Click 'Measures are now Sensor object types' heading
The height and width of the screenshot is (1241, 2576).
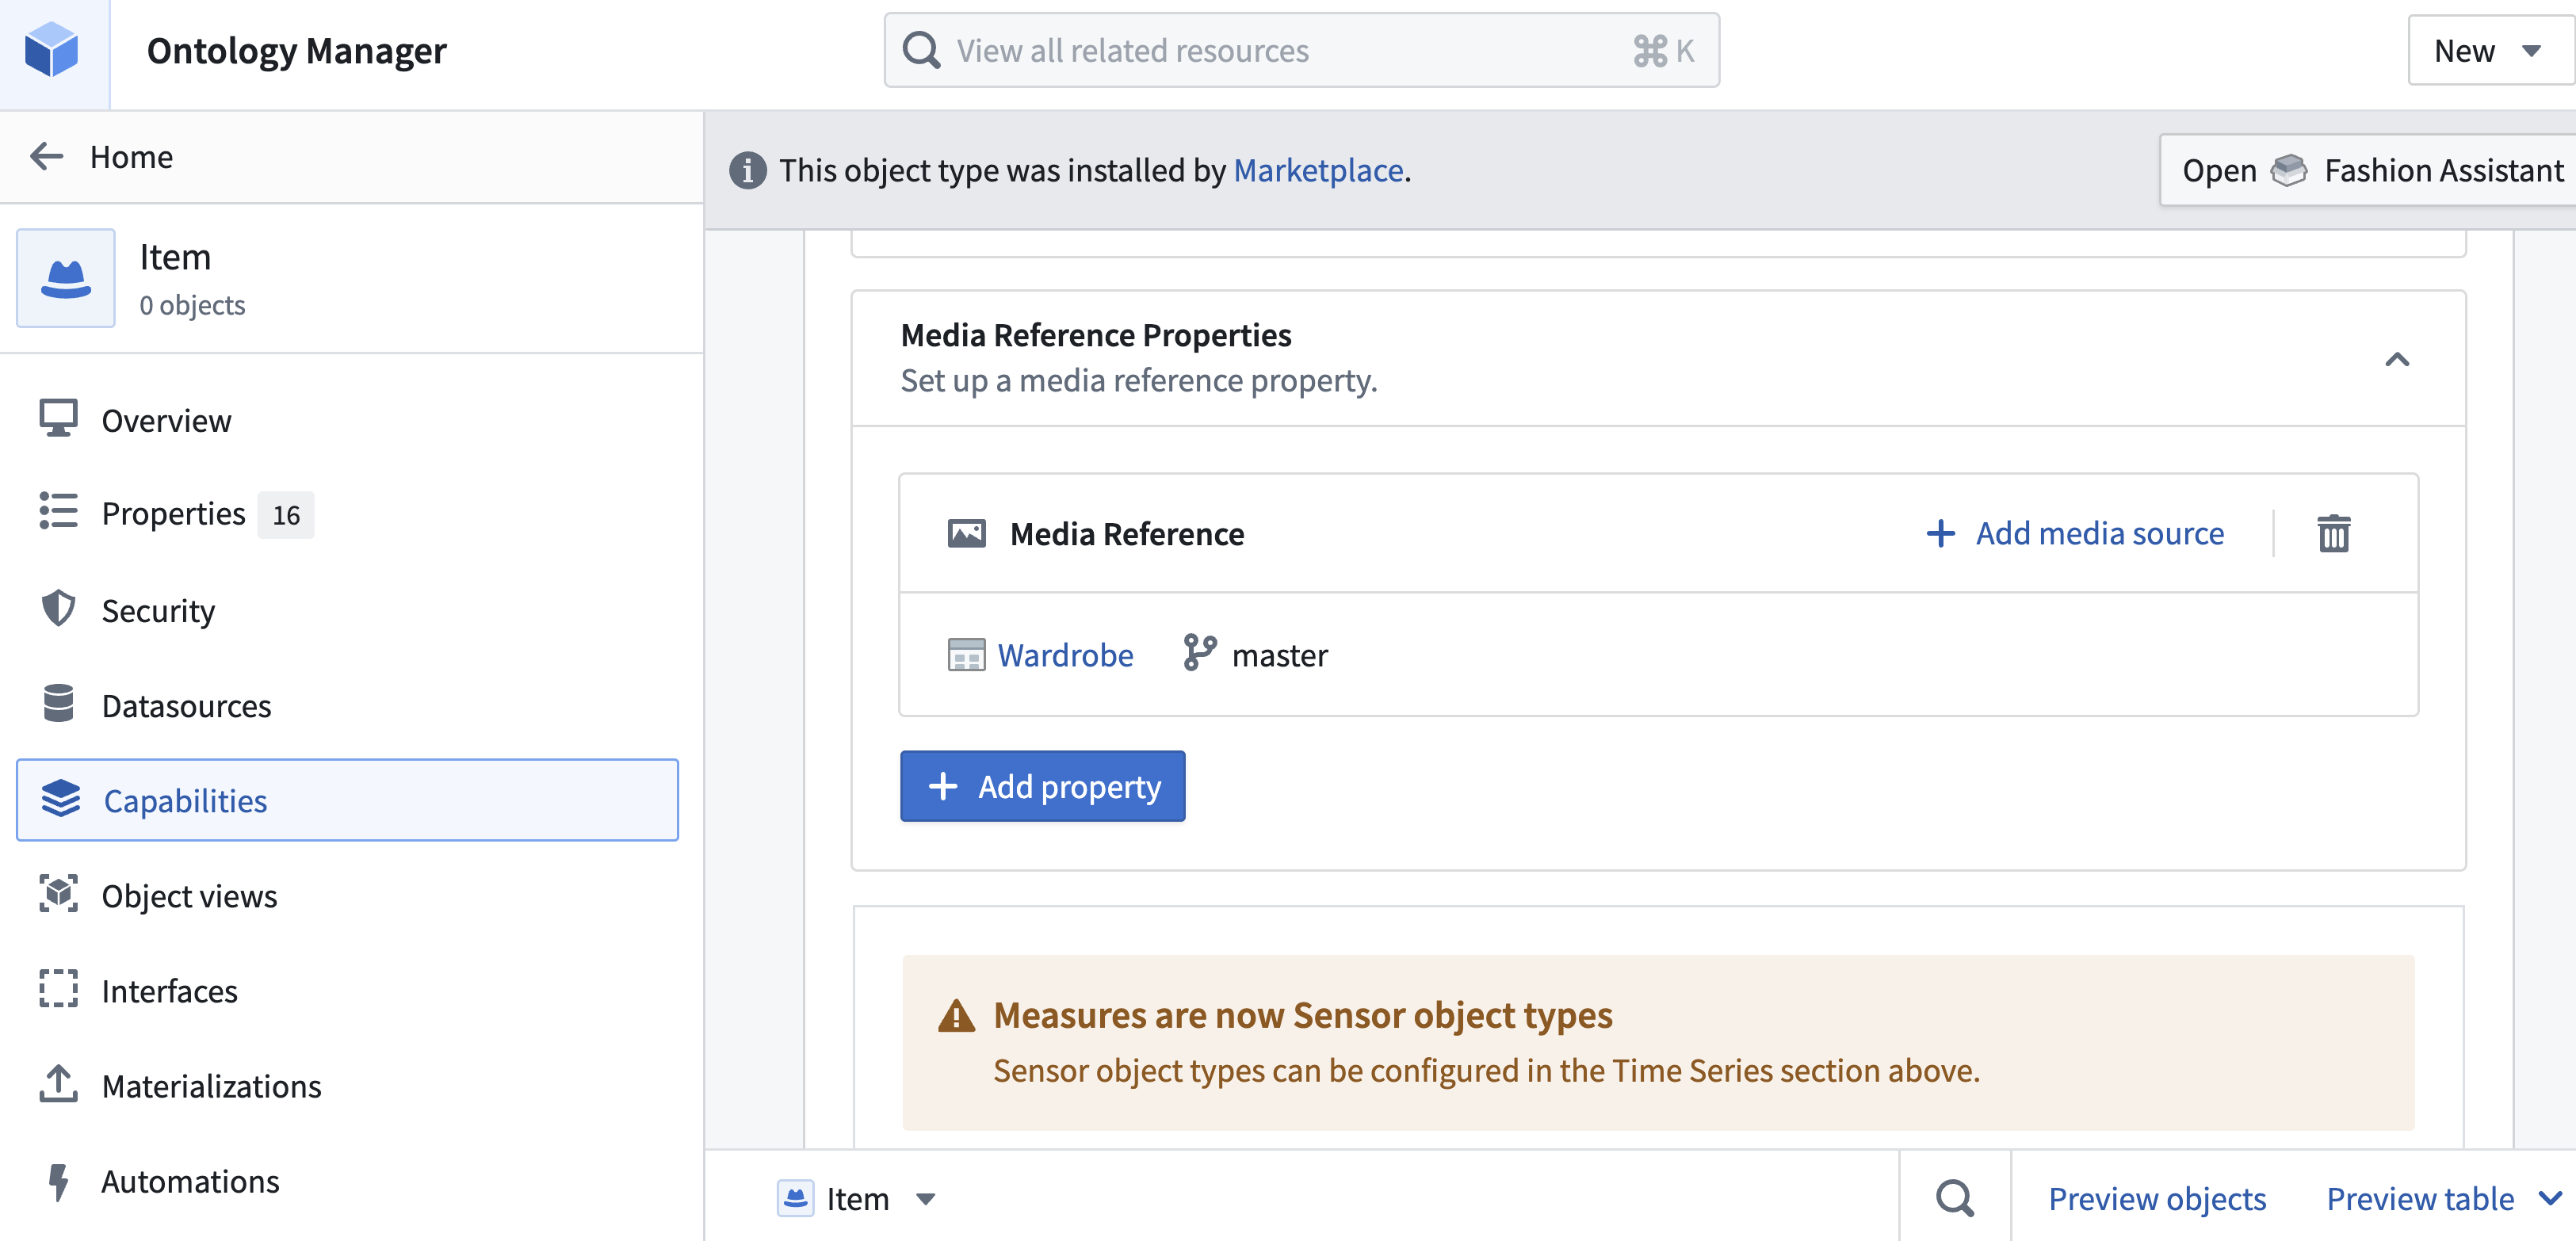click(x=1303, y=1015)
